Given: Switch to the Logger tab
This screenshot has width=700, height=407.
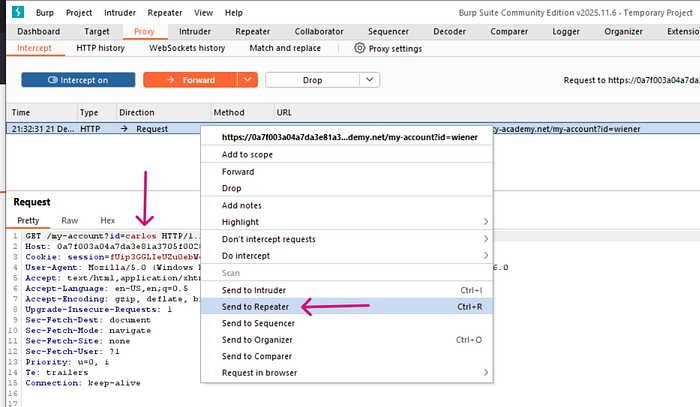Looking at the screenshot, I should tap(566, 32).
